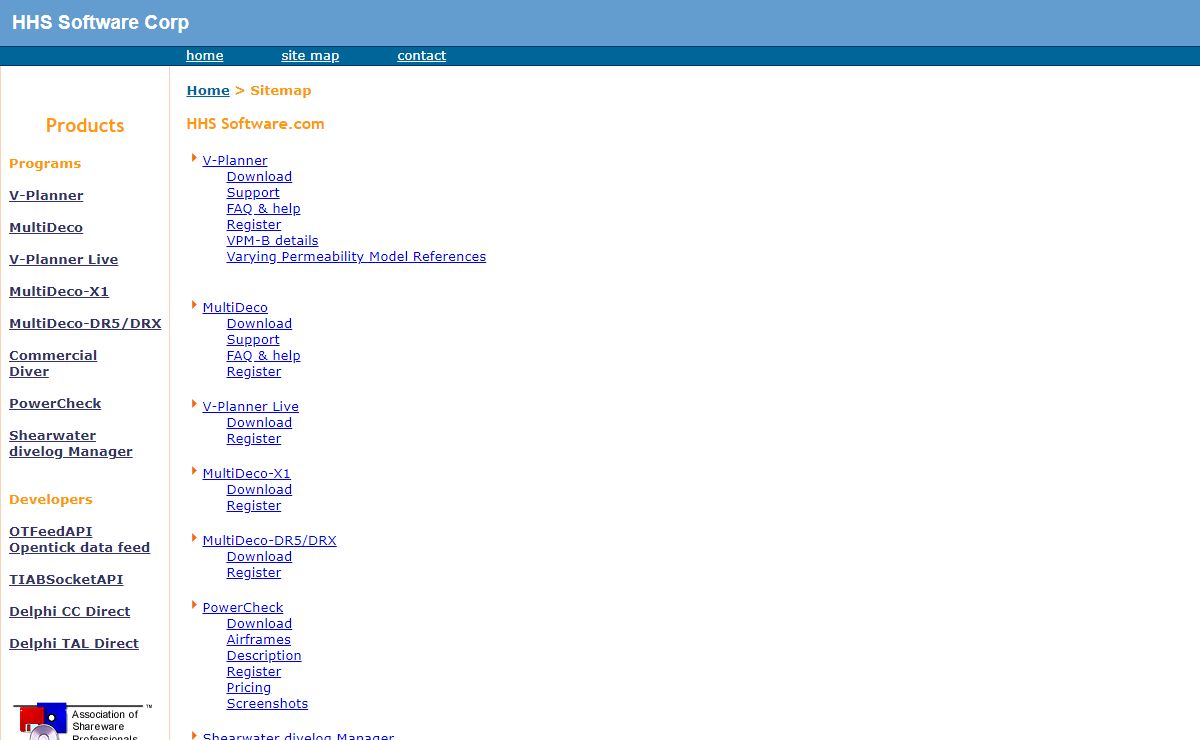Click FAQ & help under MultiDeco
Image resolution: width=1200 pixels, height=740 pixels.
263,355
